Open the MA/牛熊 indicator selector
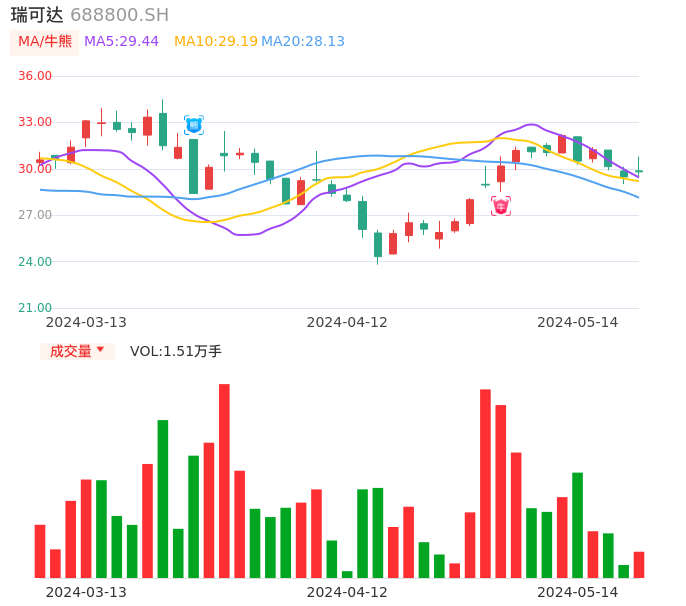The height and width of the screenshot is (606, 686). (45, 42)
